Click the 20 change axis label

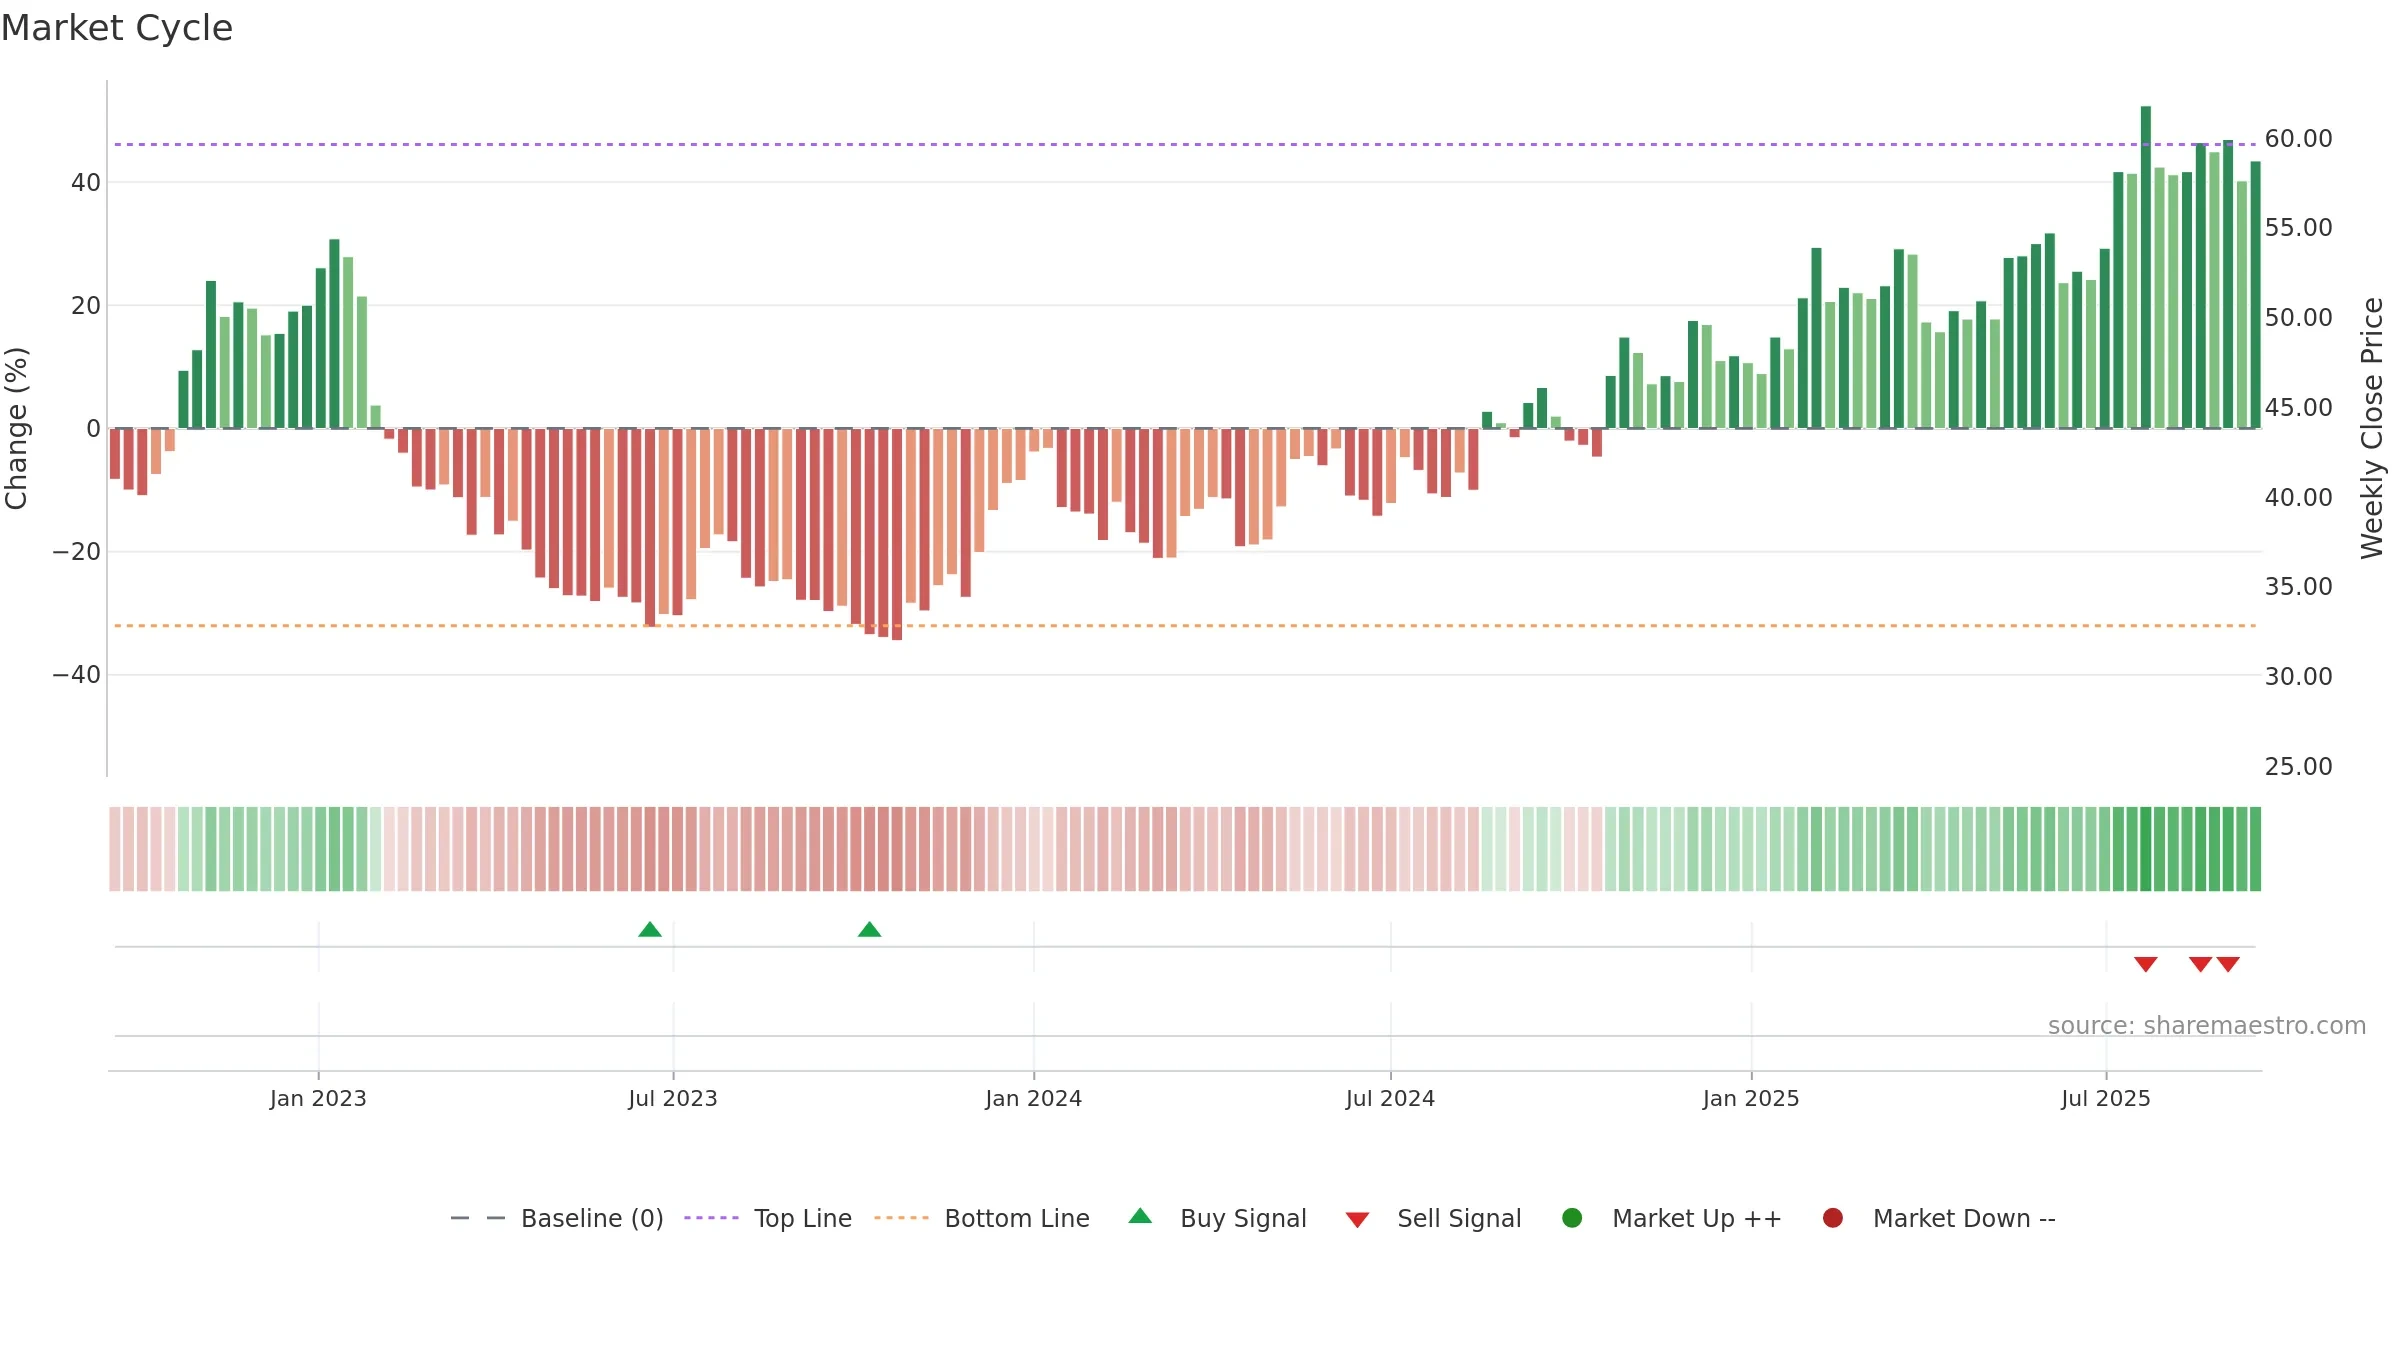[86, 305]
